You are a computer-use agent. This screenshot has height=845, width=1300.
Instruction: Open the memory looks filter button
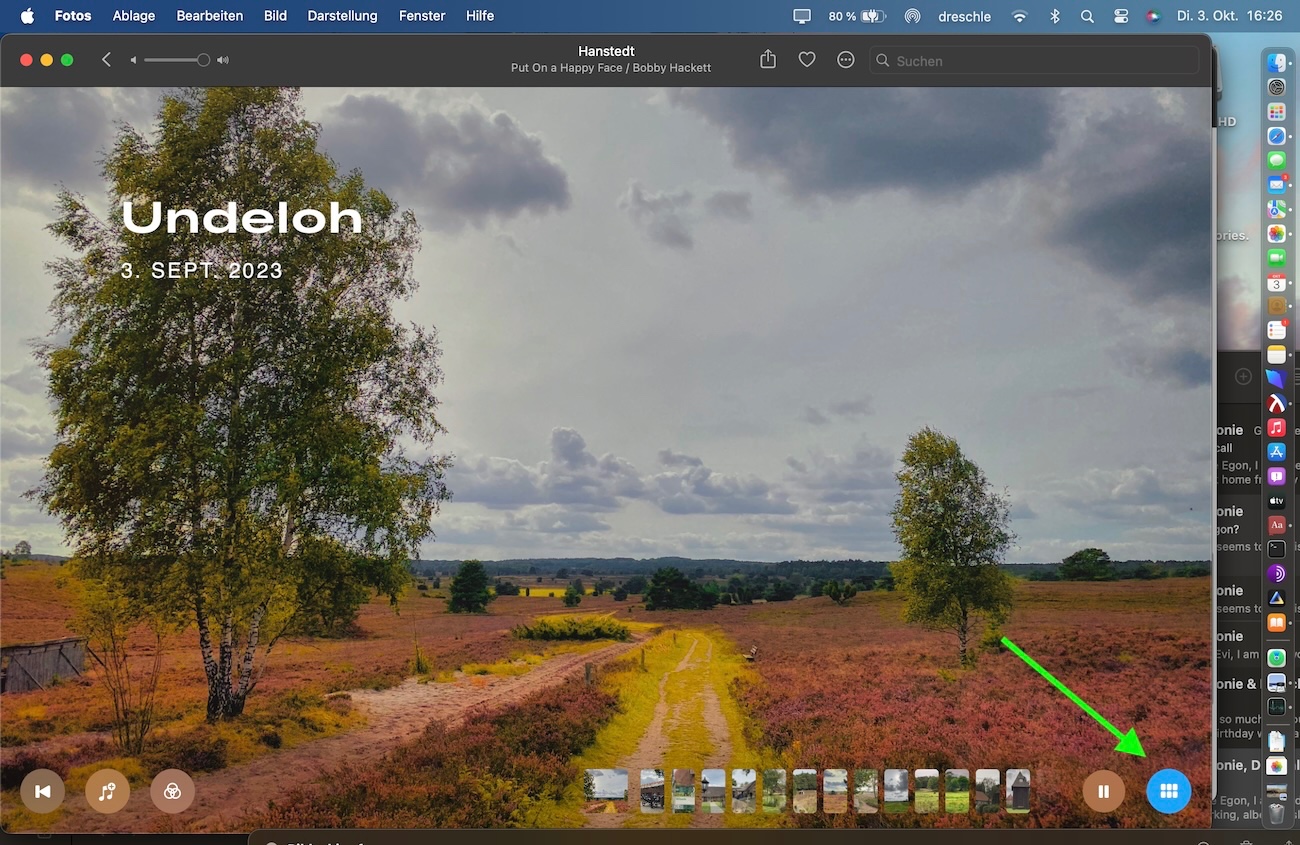pos(172,791)
